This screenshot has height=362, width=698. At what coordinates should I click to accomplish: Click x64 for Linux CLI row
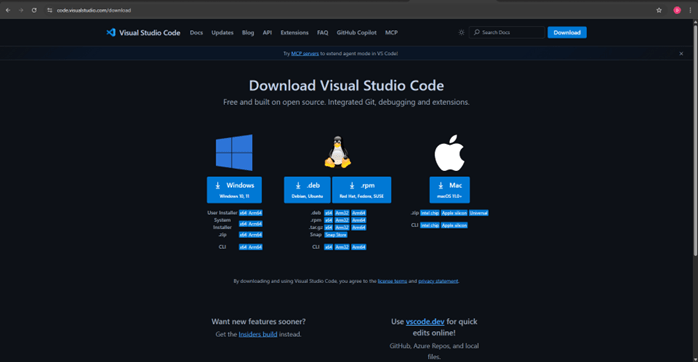tap(329, 247)
